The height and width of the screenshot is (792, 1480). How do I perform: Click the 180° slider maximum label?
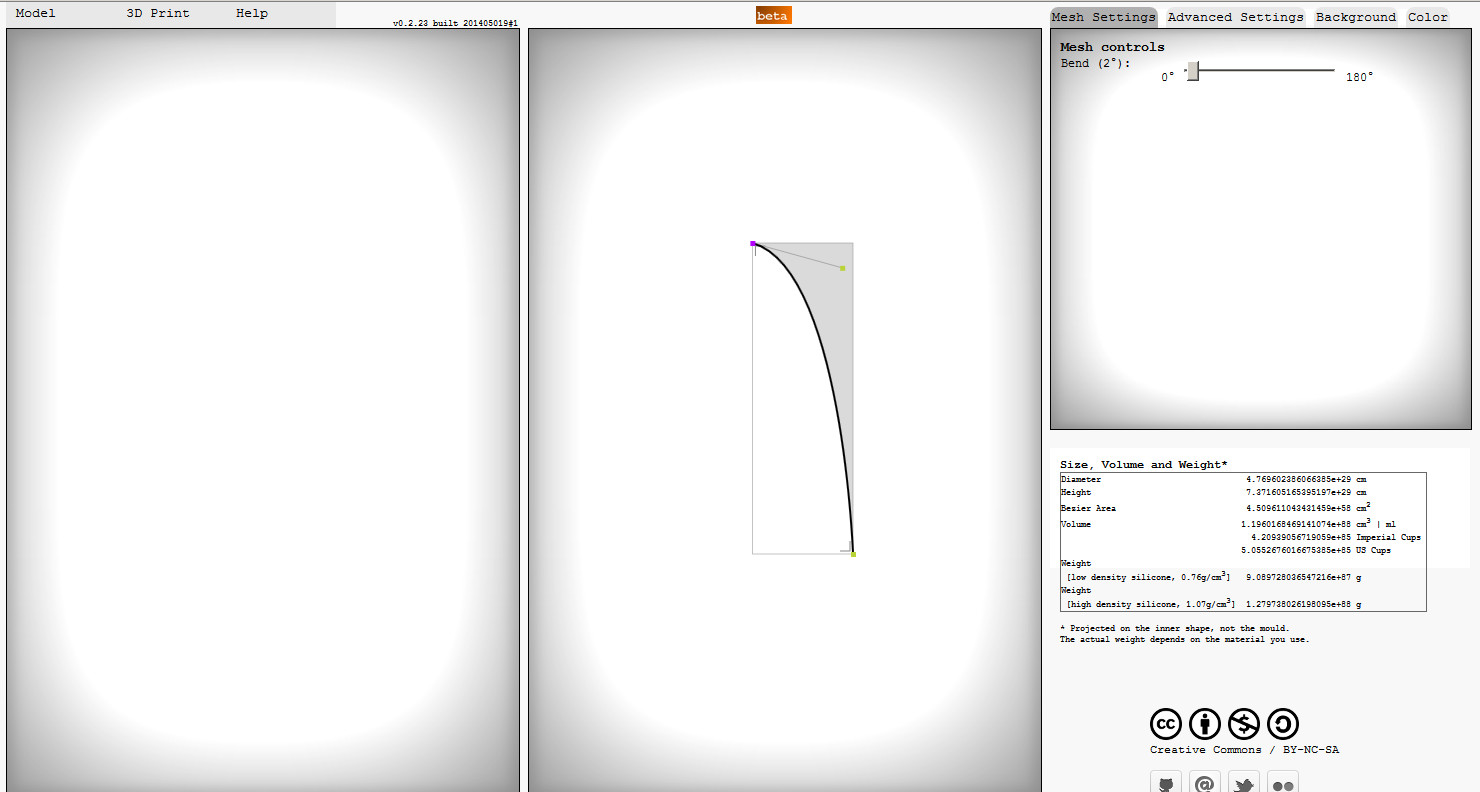[1359, 77]
